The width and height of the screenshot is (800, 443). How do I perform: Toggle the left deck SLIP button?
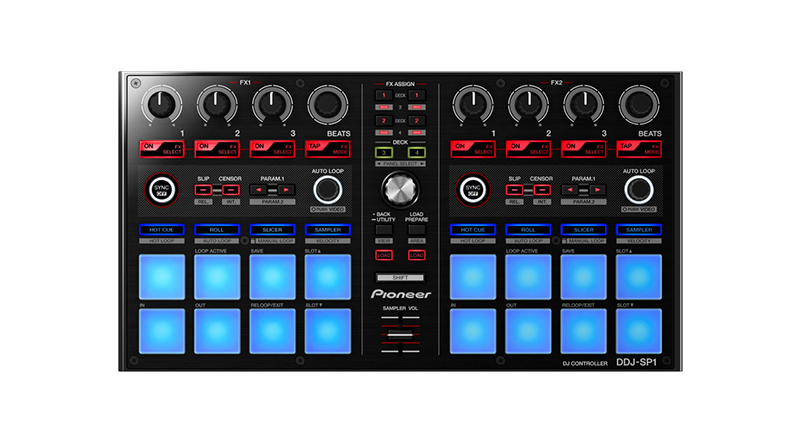tap(203, 190)
